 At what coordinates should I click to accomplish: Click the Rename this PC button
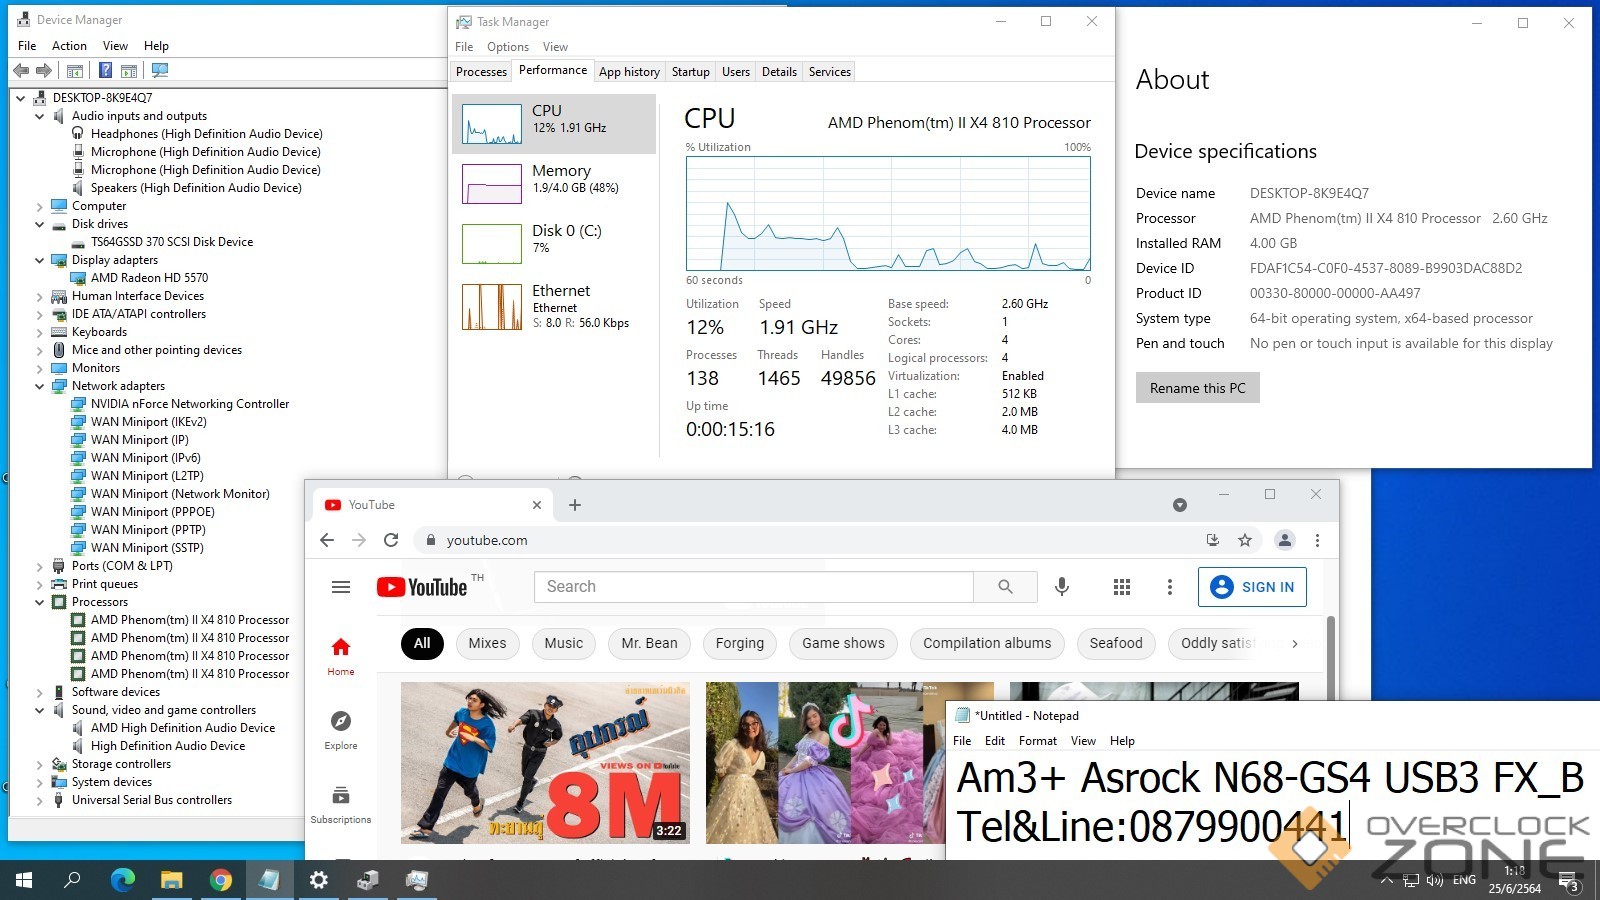click(1197, 388)
